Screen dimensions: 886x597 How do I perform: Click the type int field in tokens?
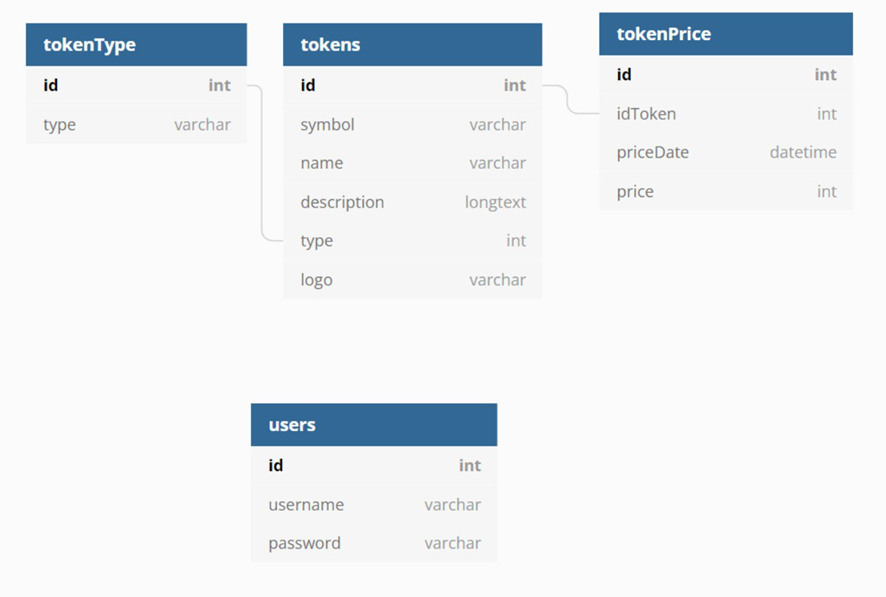(x=412, y=241)
